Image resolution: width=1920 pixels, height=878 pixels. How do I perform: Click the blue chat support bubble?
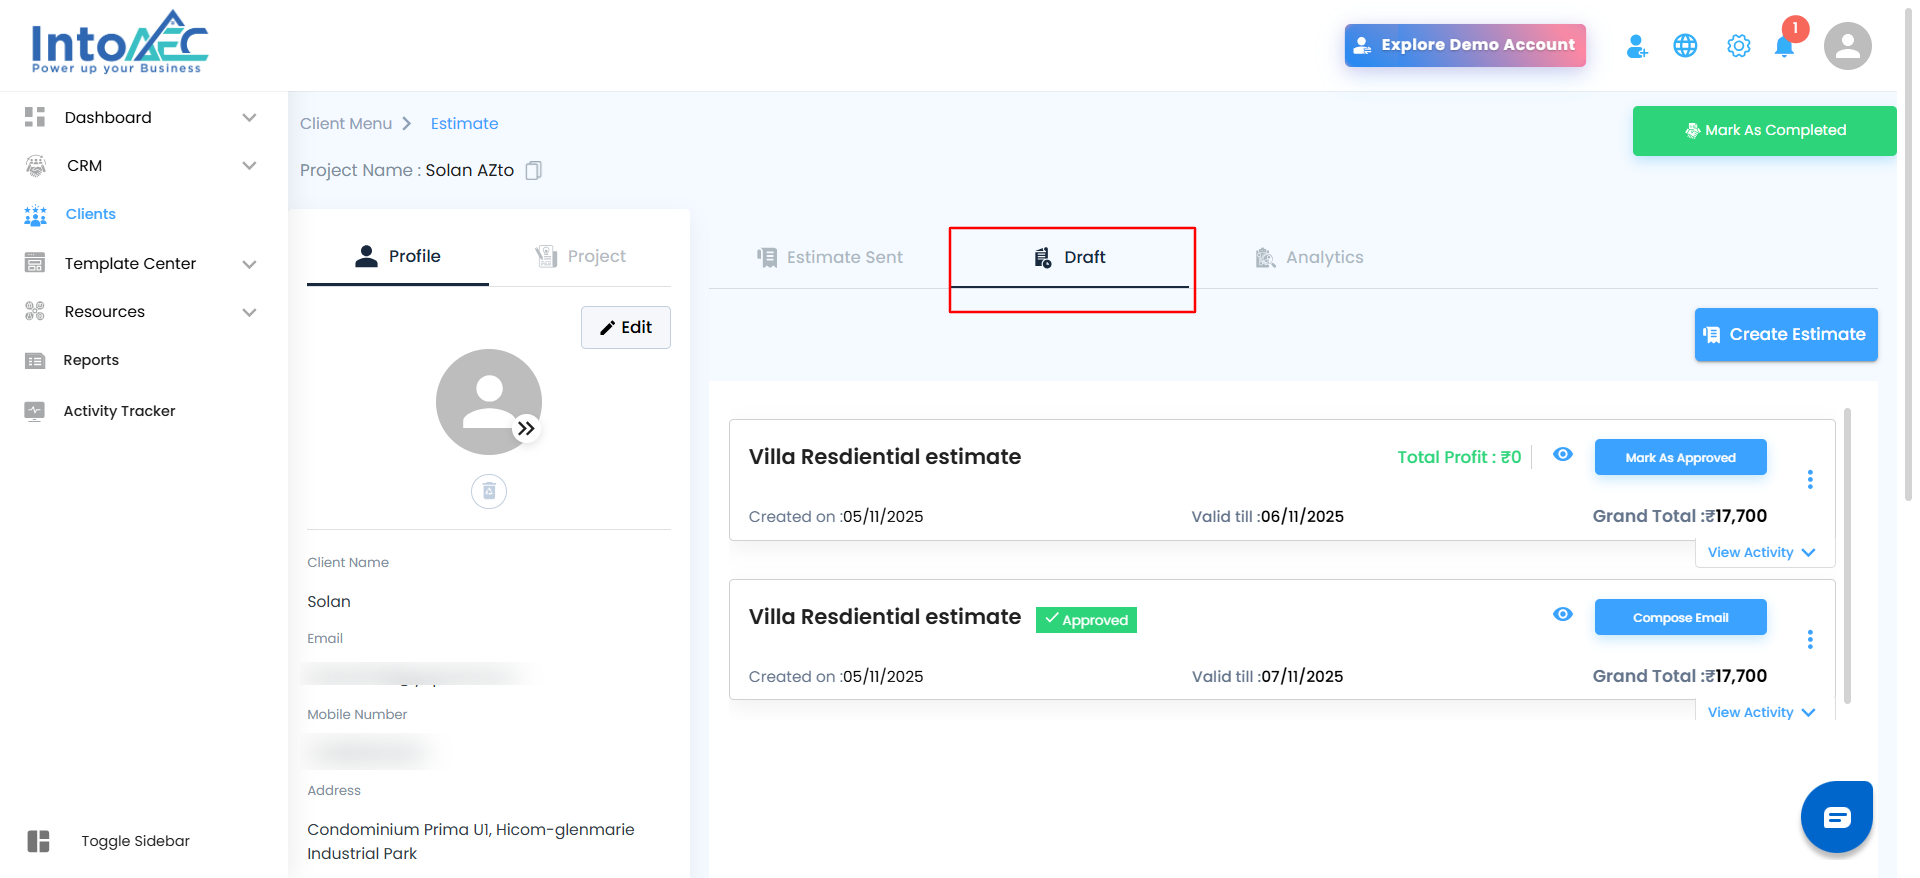pyautogui.click(x=1836, y=817)
